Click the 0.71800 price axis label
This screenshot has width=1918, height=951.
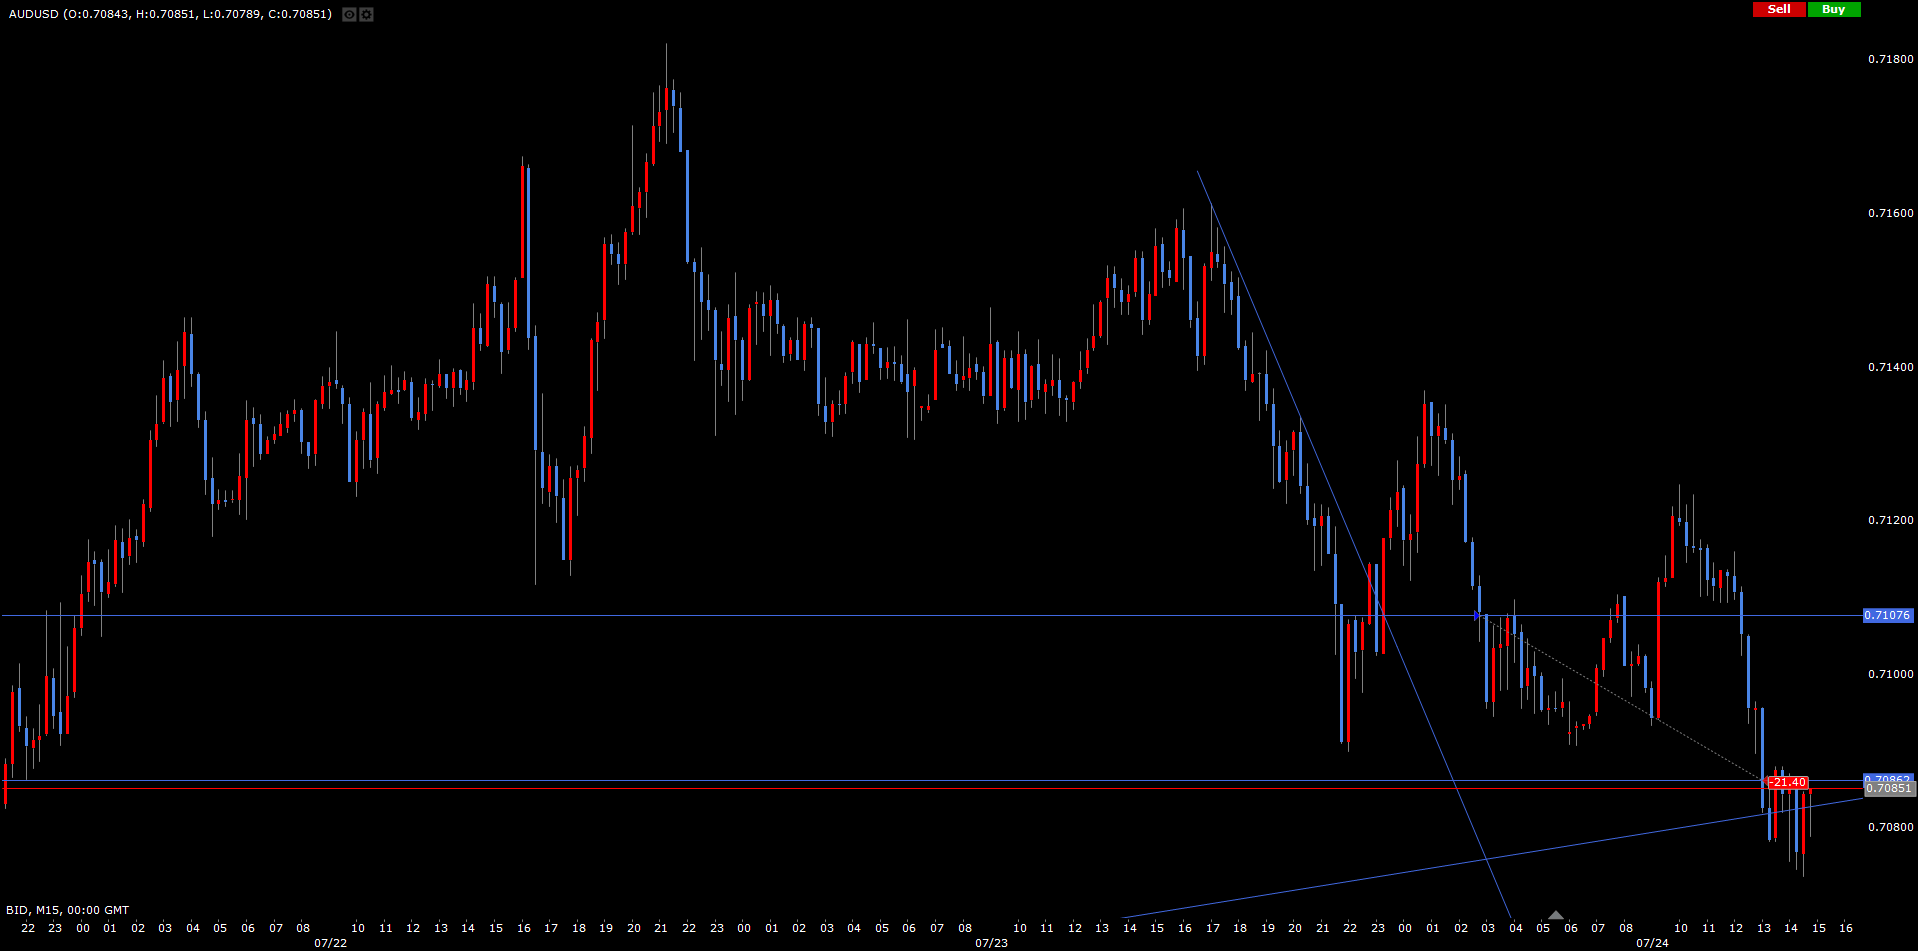pos(1890,59)
